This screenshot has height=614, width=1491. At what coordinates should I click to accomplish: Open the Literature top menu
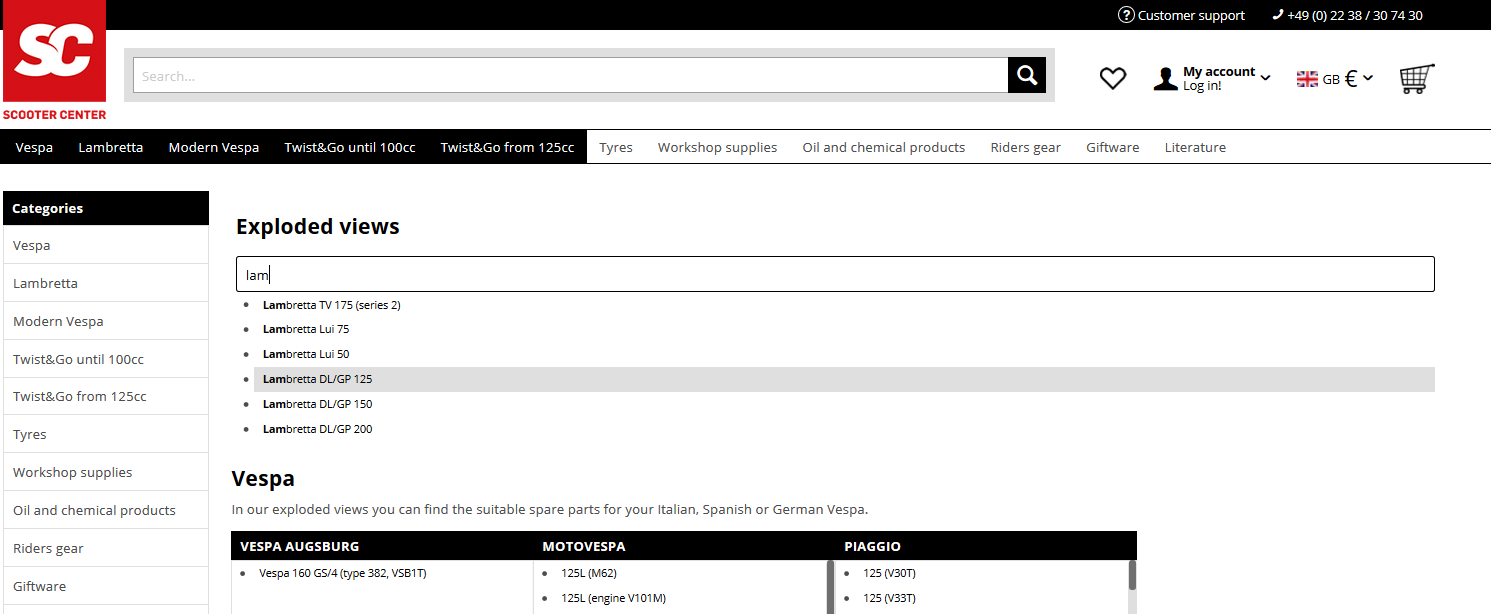point(1195,147)
